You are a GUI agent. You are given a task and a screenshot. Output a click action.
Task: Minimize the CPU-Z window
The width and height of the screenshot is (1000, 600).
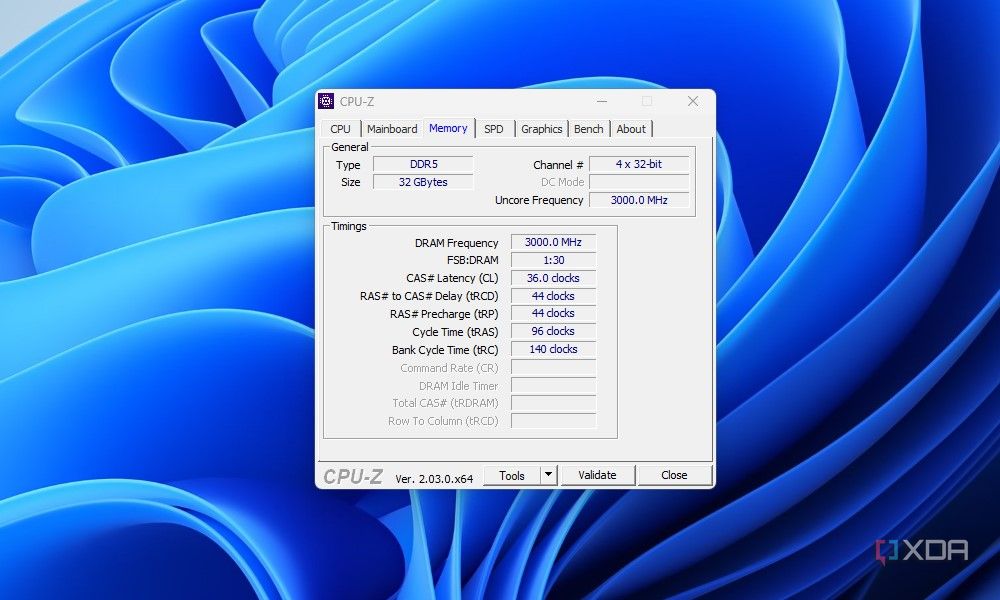pyautogui.click(x=602, y=101)
